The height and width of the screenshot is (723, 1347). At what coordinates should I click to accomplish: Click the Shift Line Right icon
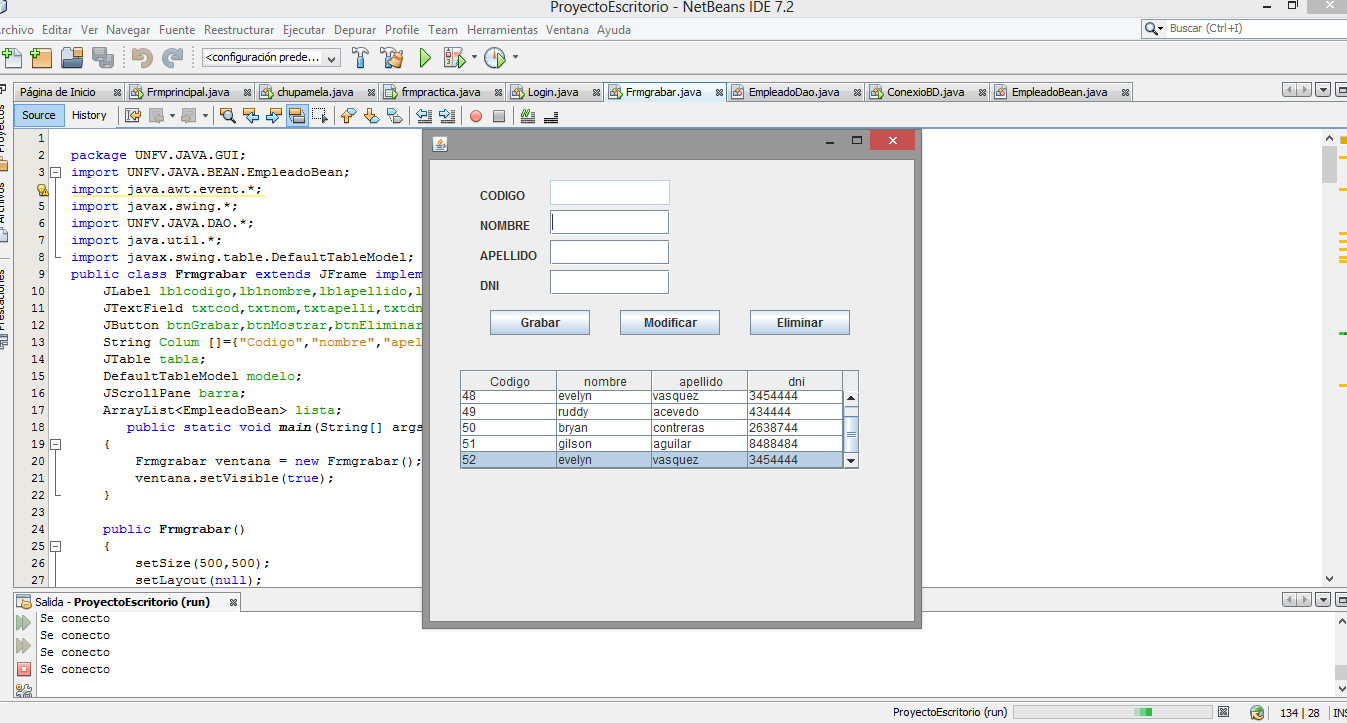[x=446, y=116]
